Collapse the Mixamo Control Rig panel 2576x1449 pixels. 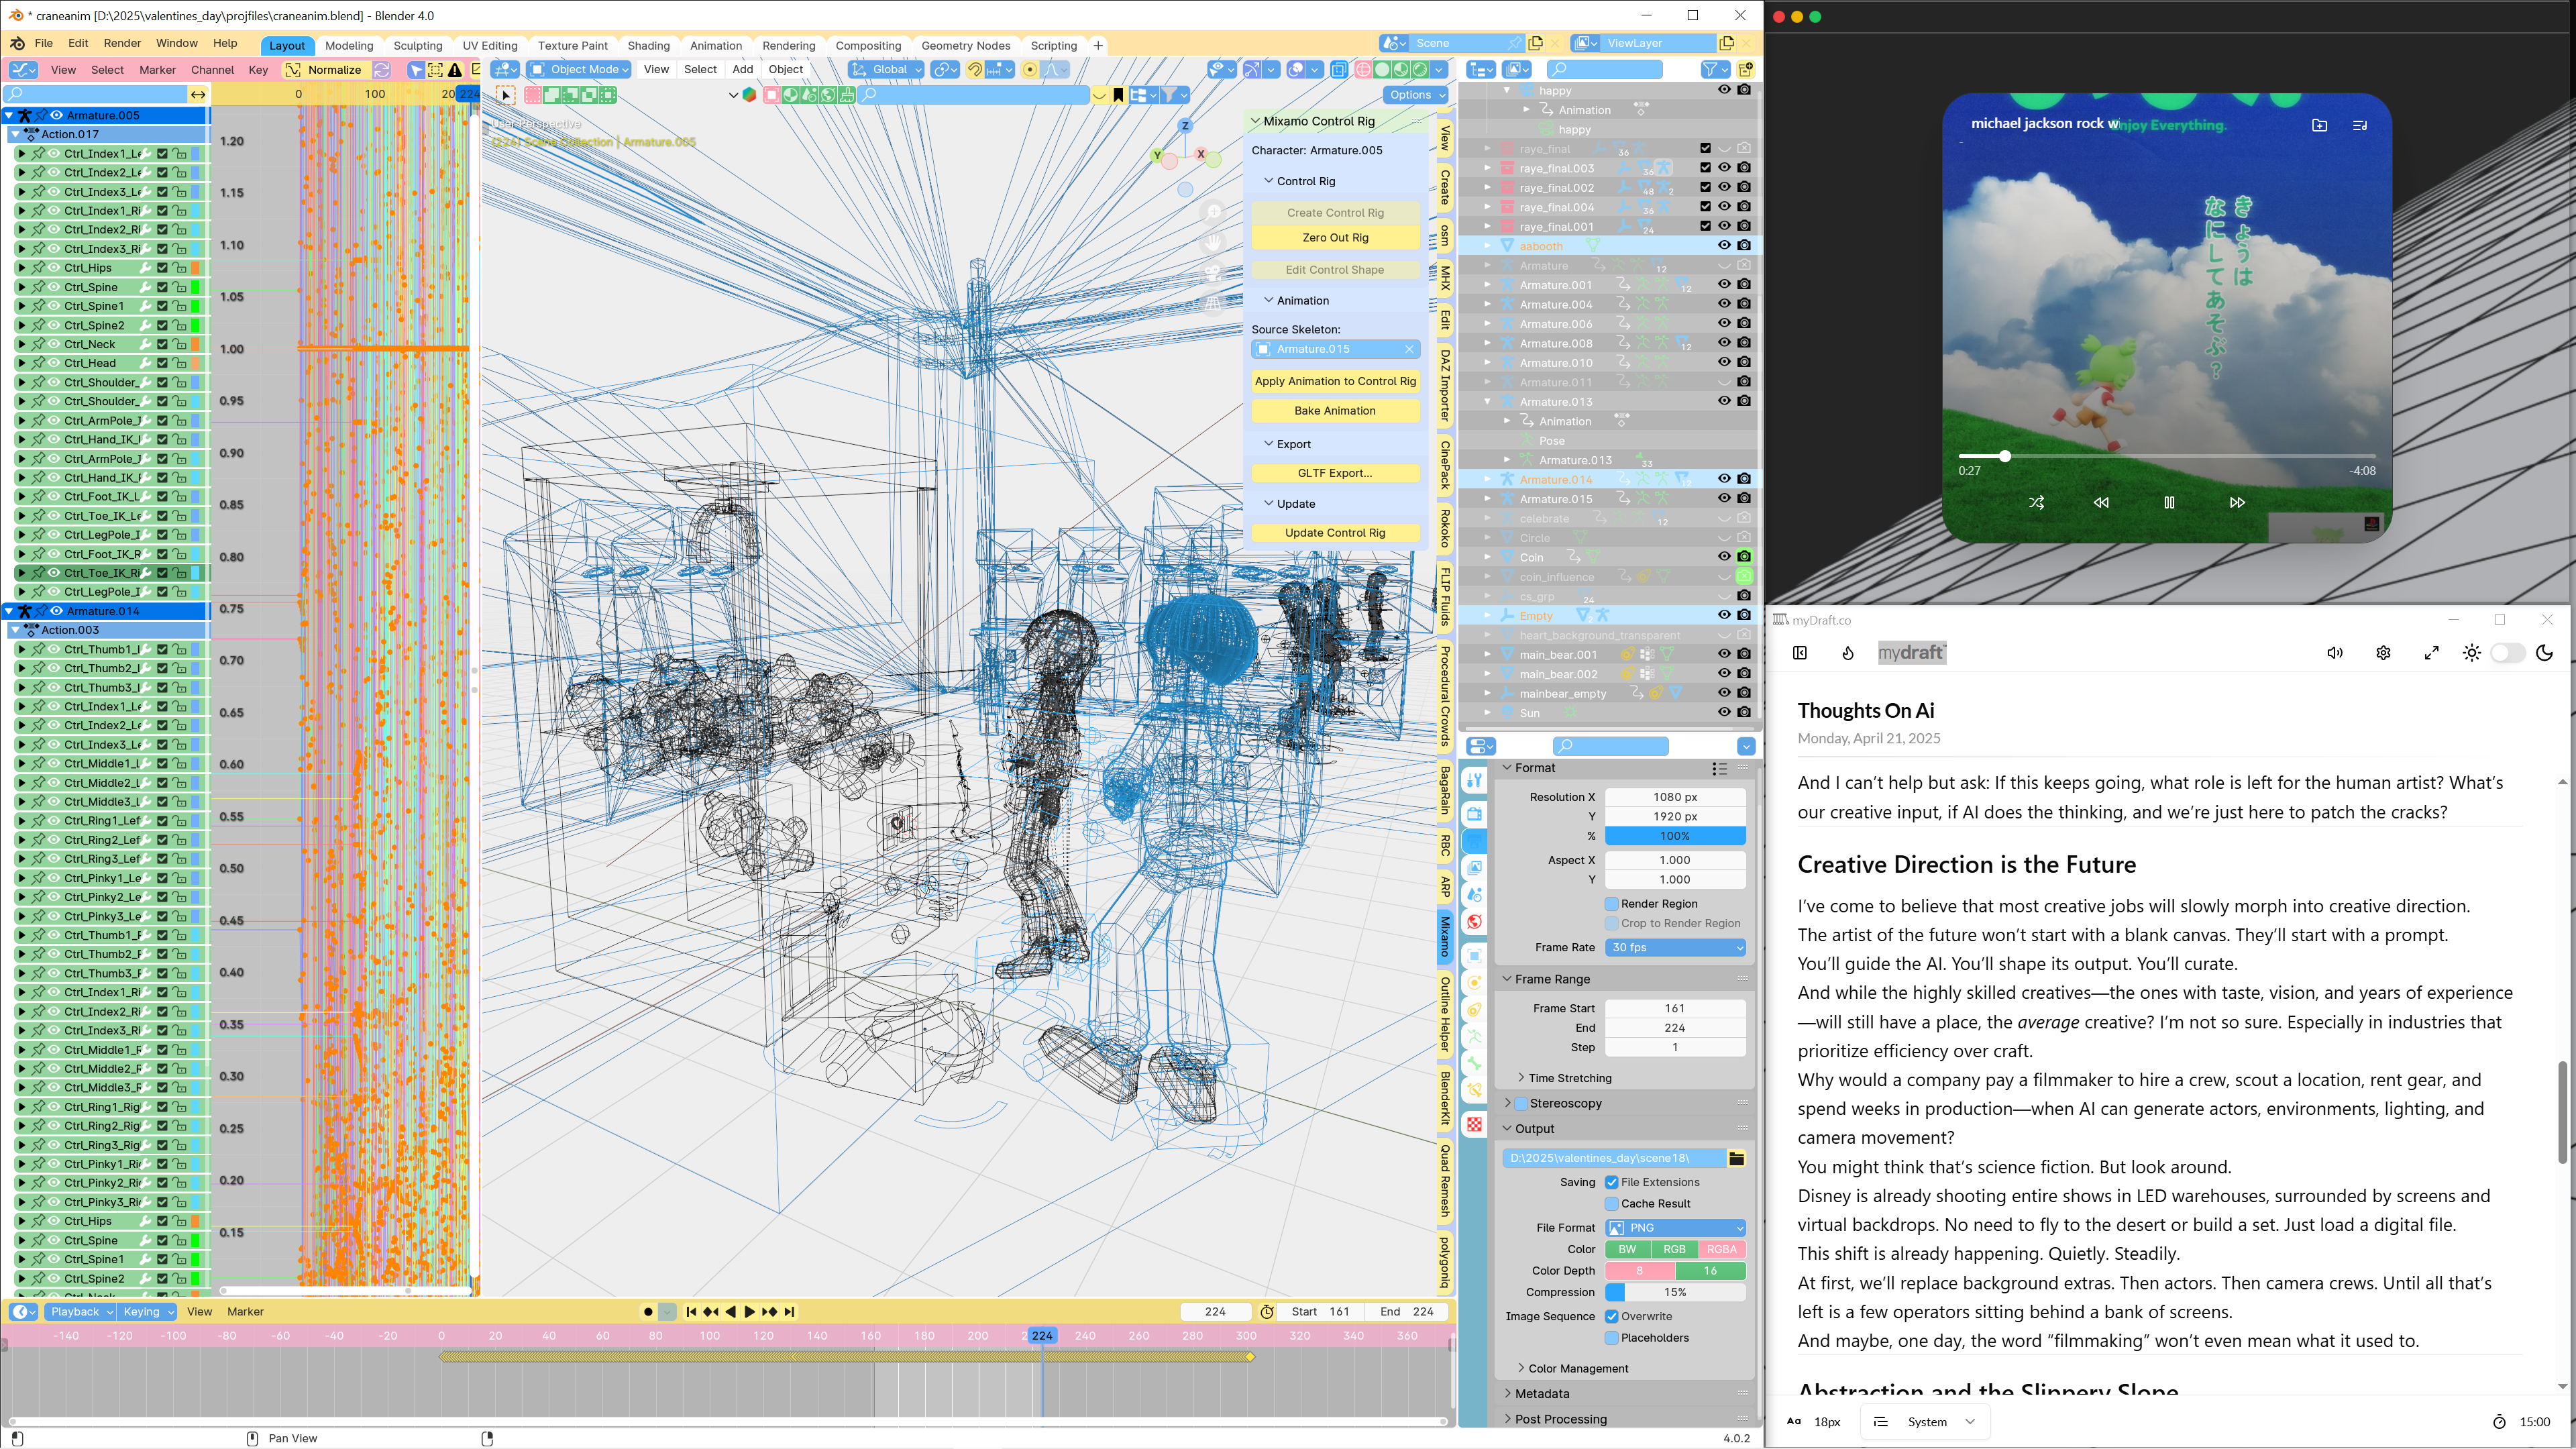point(1255,121)
